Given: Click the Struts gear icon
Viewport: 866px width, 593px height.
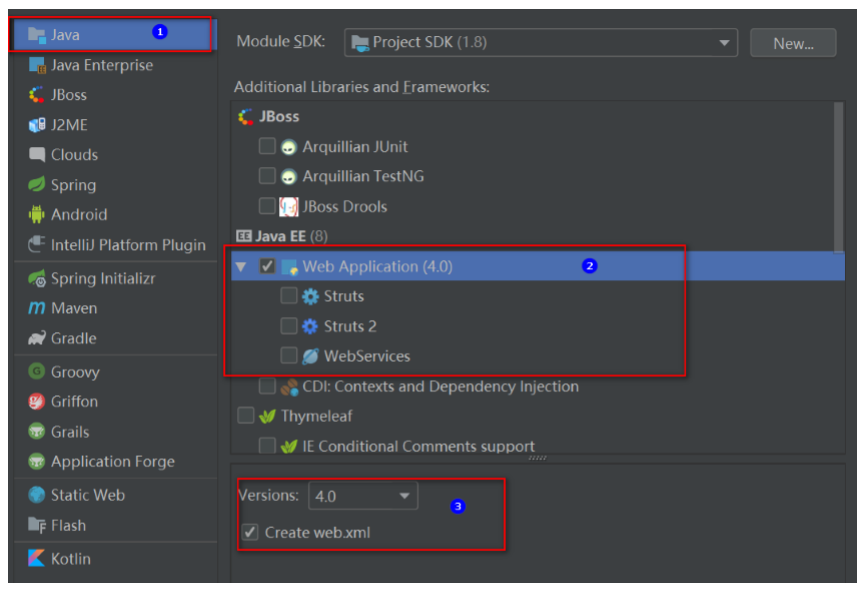Looking at the screenshot, I should point(310,296).
